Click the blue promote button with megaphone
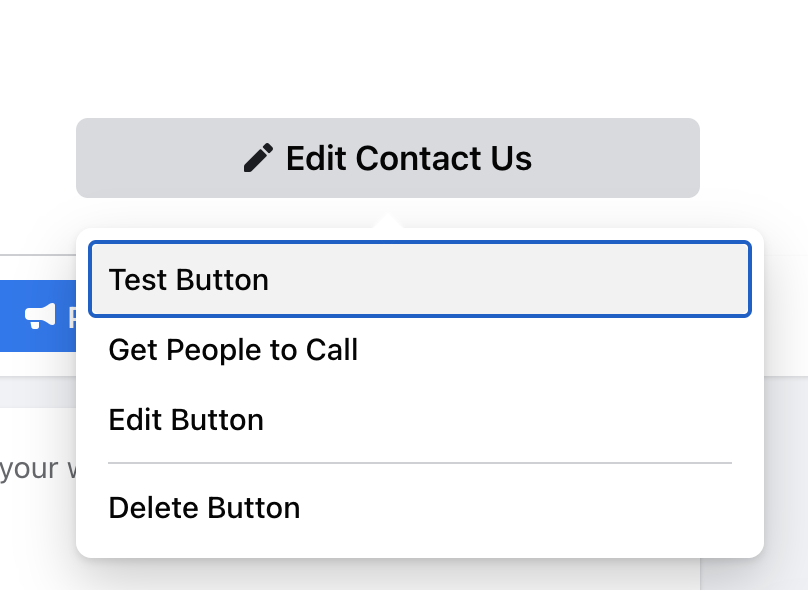The width and height of the screenshot is (808, 590). pyautogui.click(x=38, y=316)
